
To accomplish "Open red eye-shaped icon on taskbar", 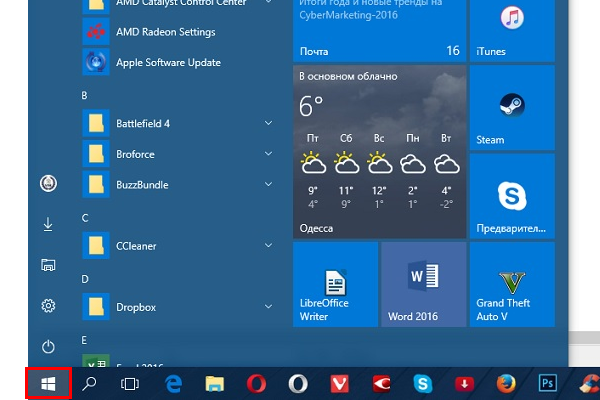I will (381, 384).
